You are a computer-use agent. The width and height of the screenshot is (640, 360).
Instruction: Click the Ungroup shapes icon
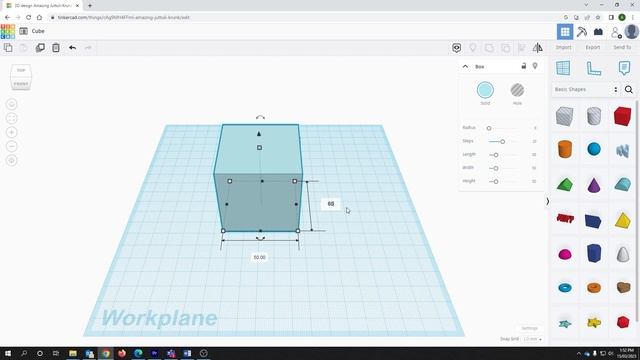505,48
